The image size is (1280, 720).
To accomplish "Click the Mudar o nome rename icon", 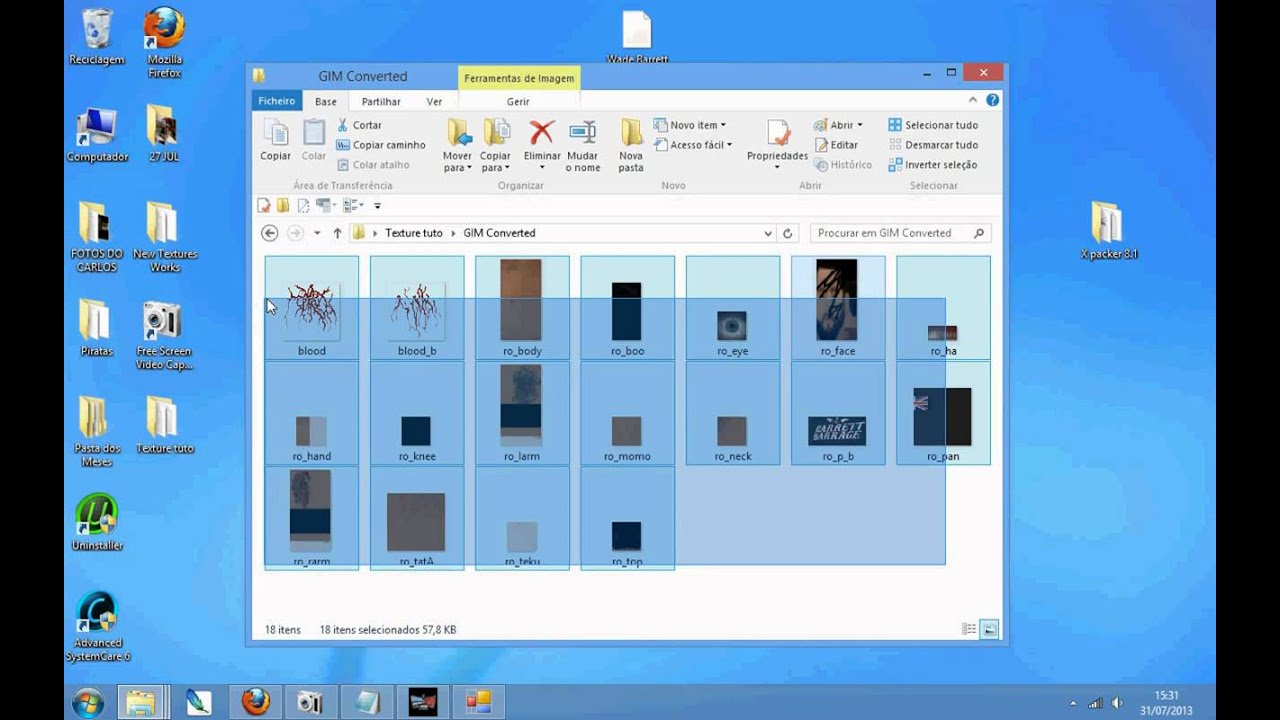I will pos(582,132).
